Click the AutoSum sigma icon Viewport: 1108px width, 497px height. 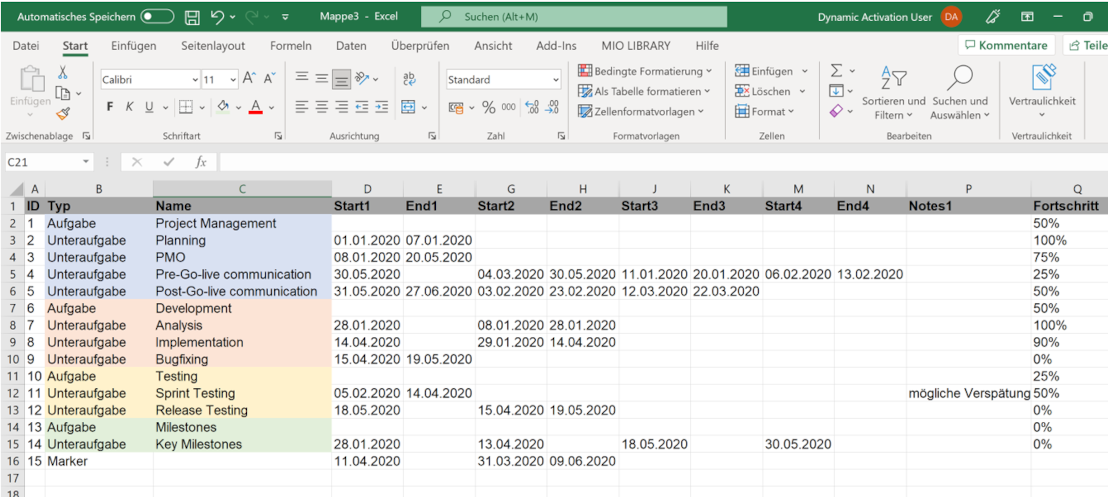836,71
